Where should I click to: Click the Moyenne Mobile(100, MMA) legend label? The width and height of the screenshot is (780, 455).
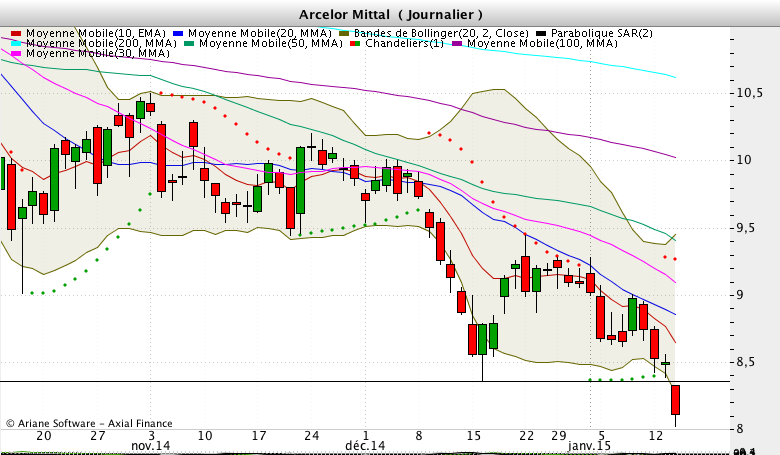pyautogui.click(x=542, y=43)
